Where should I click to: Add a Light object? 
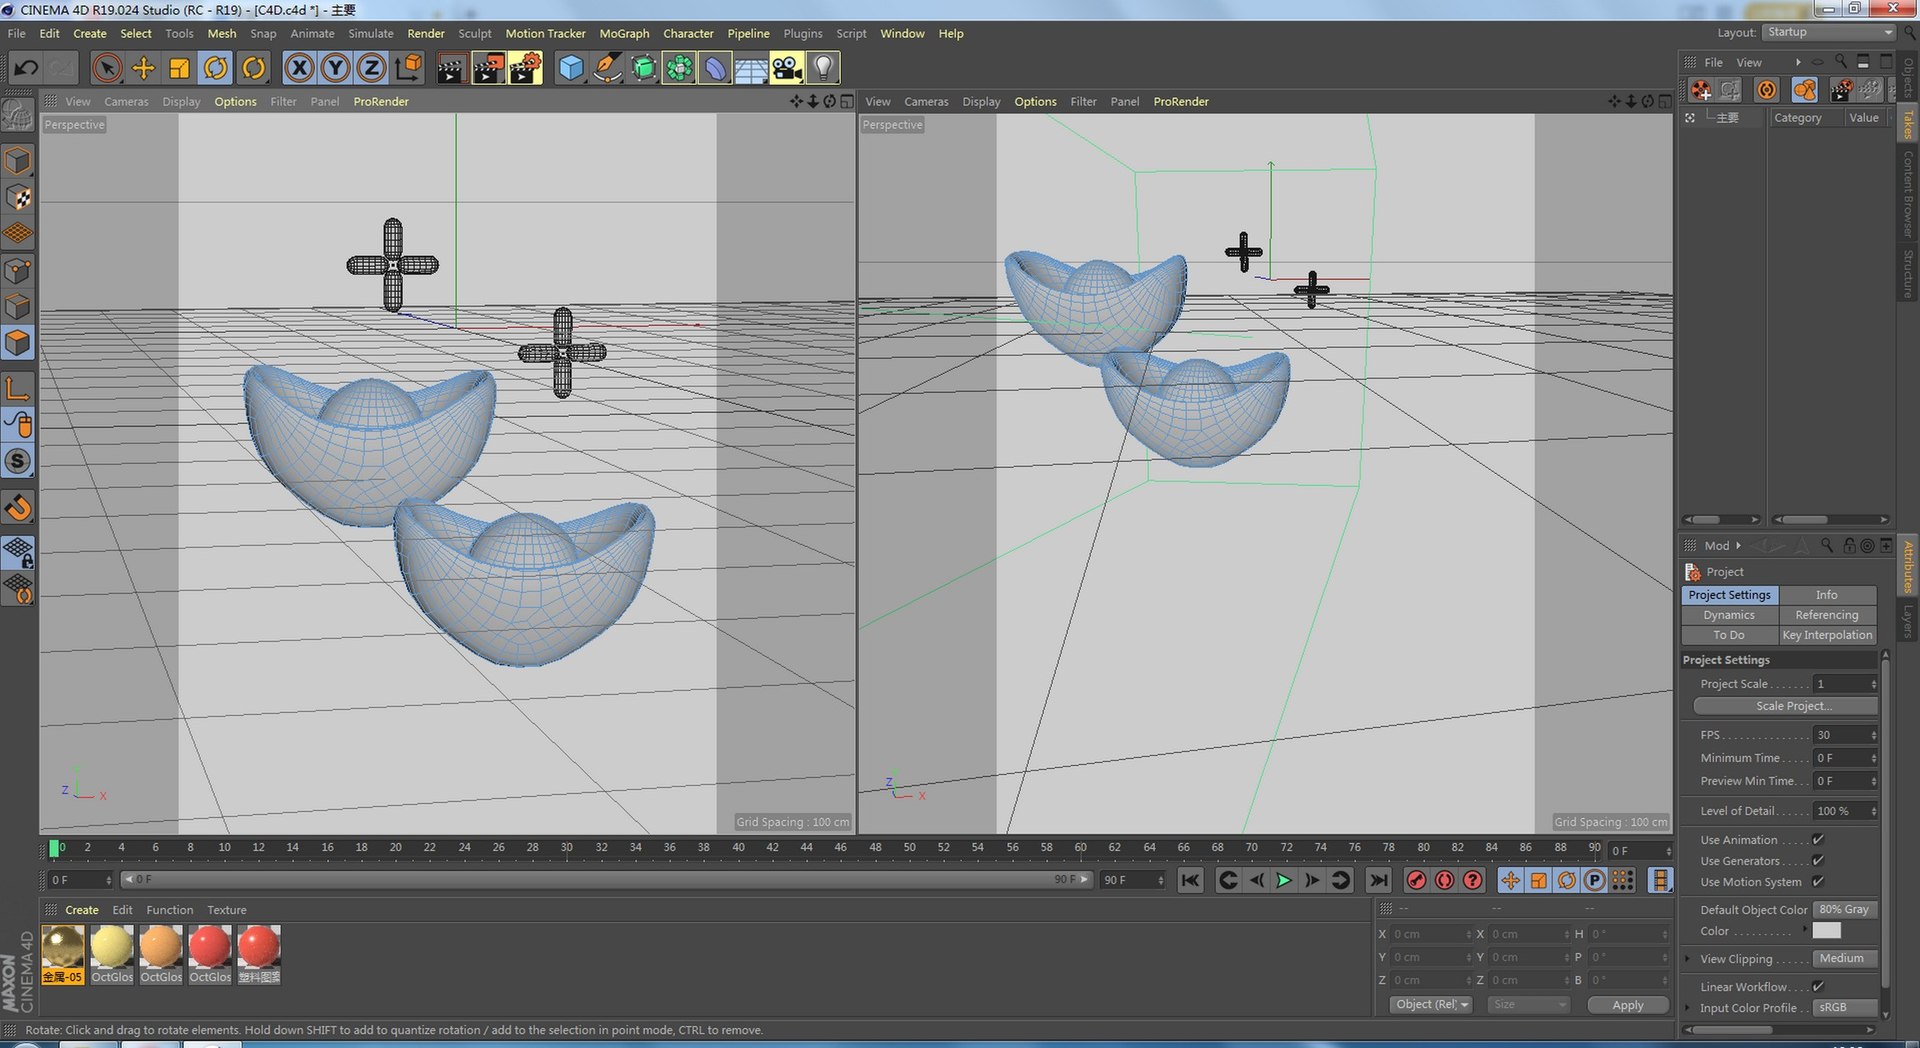click(x=823, y=68)
